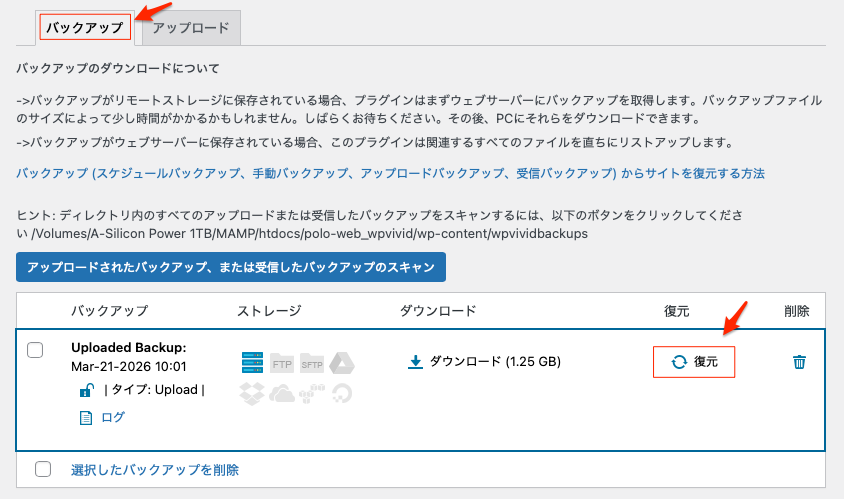Click the localhost server storage icon
Screen dimensions: 844x499
click(252, 363)
